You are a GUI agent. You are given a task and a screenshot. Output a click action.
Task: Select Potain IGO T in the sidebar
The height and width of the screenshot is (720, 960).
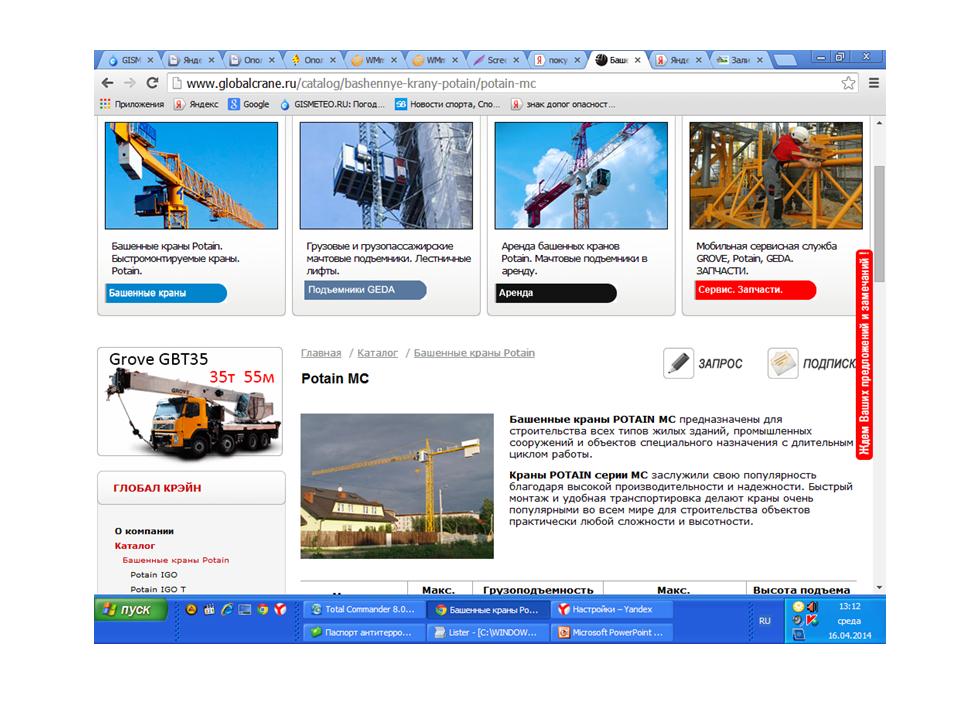[158, 590]
